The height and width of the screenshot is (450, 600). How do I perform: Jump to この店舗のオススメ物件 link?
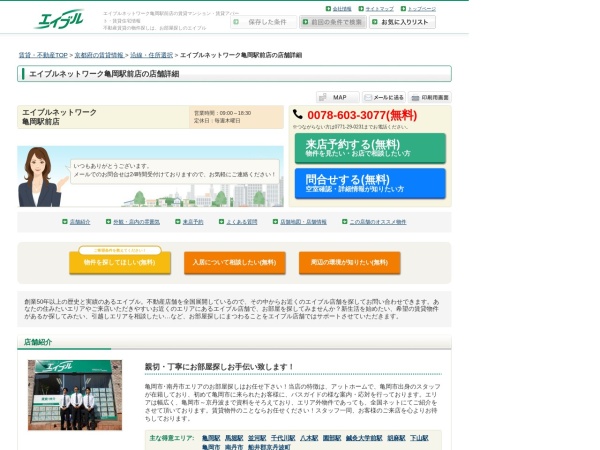point(378,222)
